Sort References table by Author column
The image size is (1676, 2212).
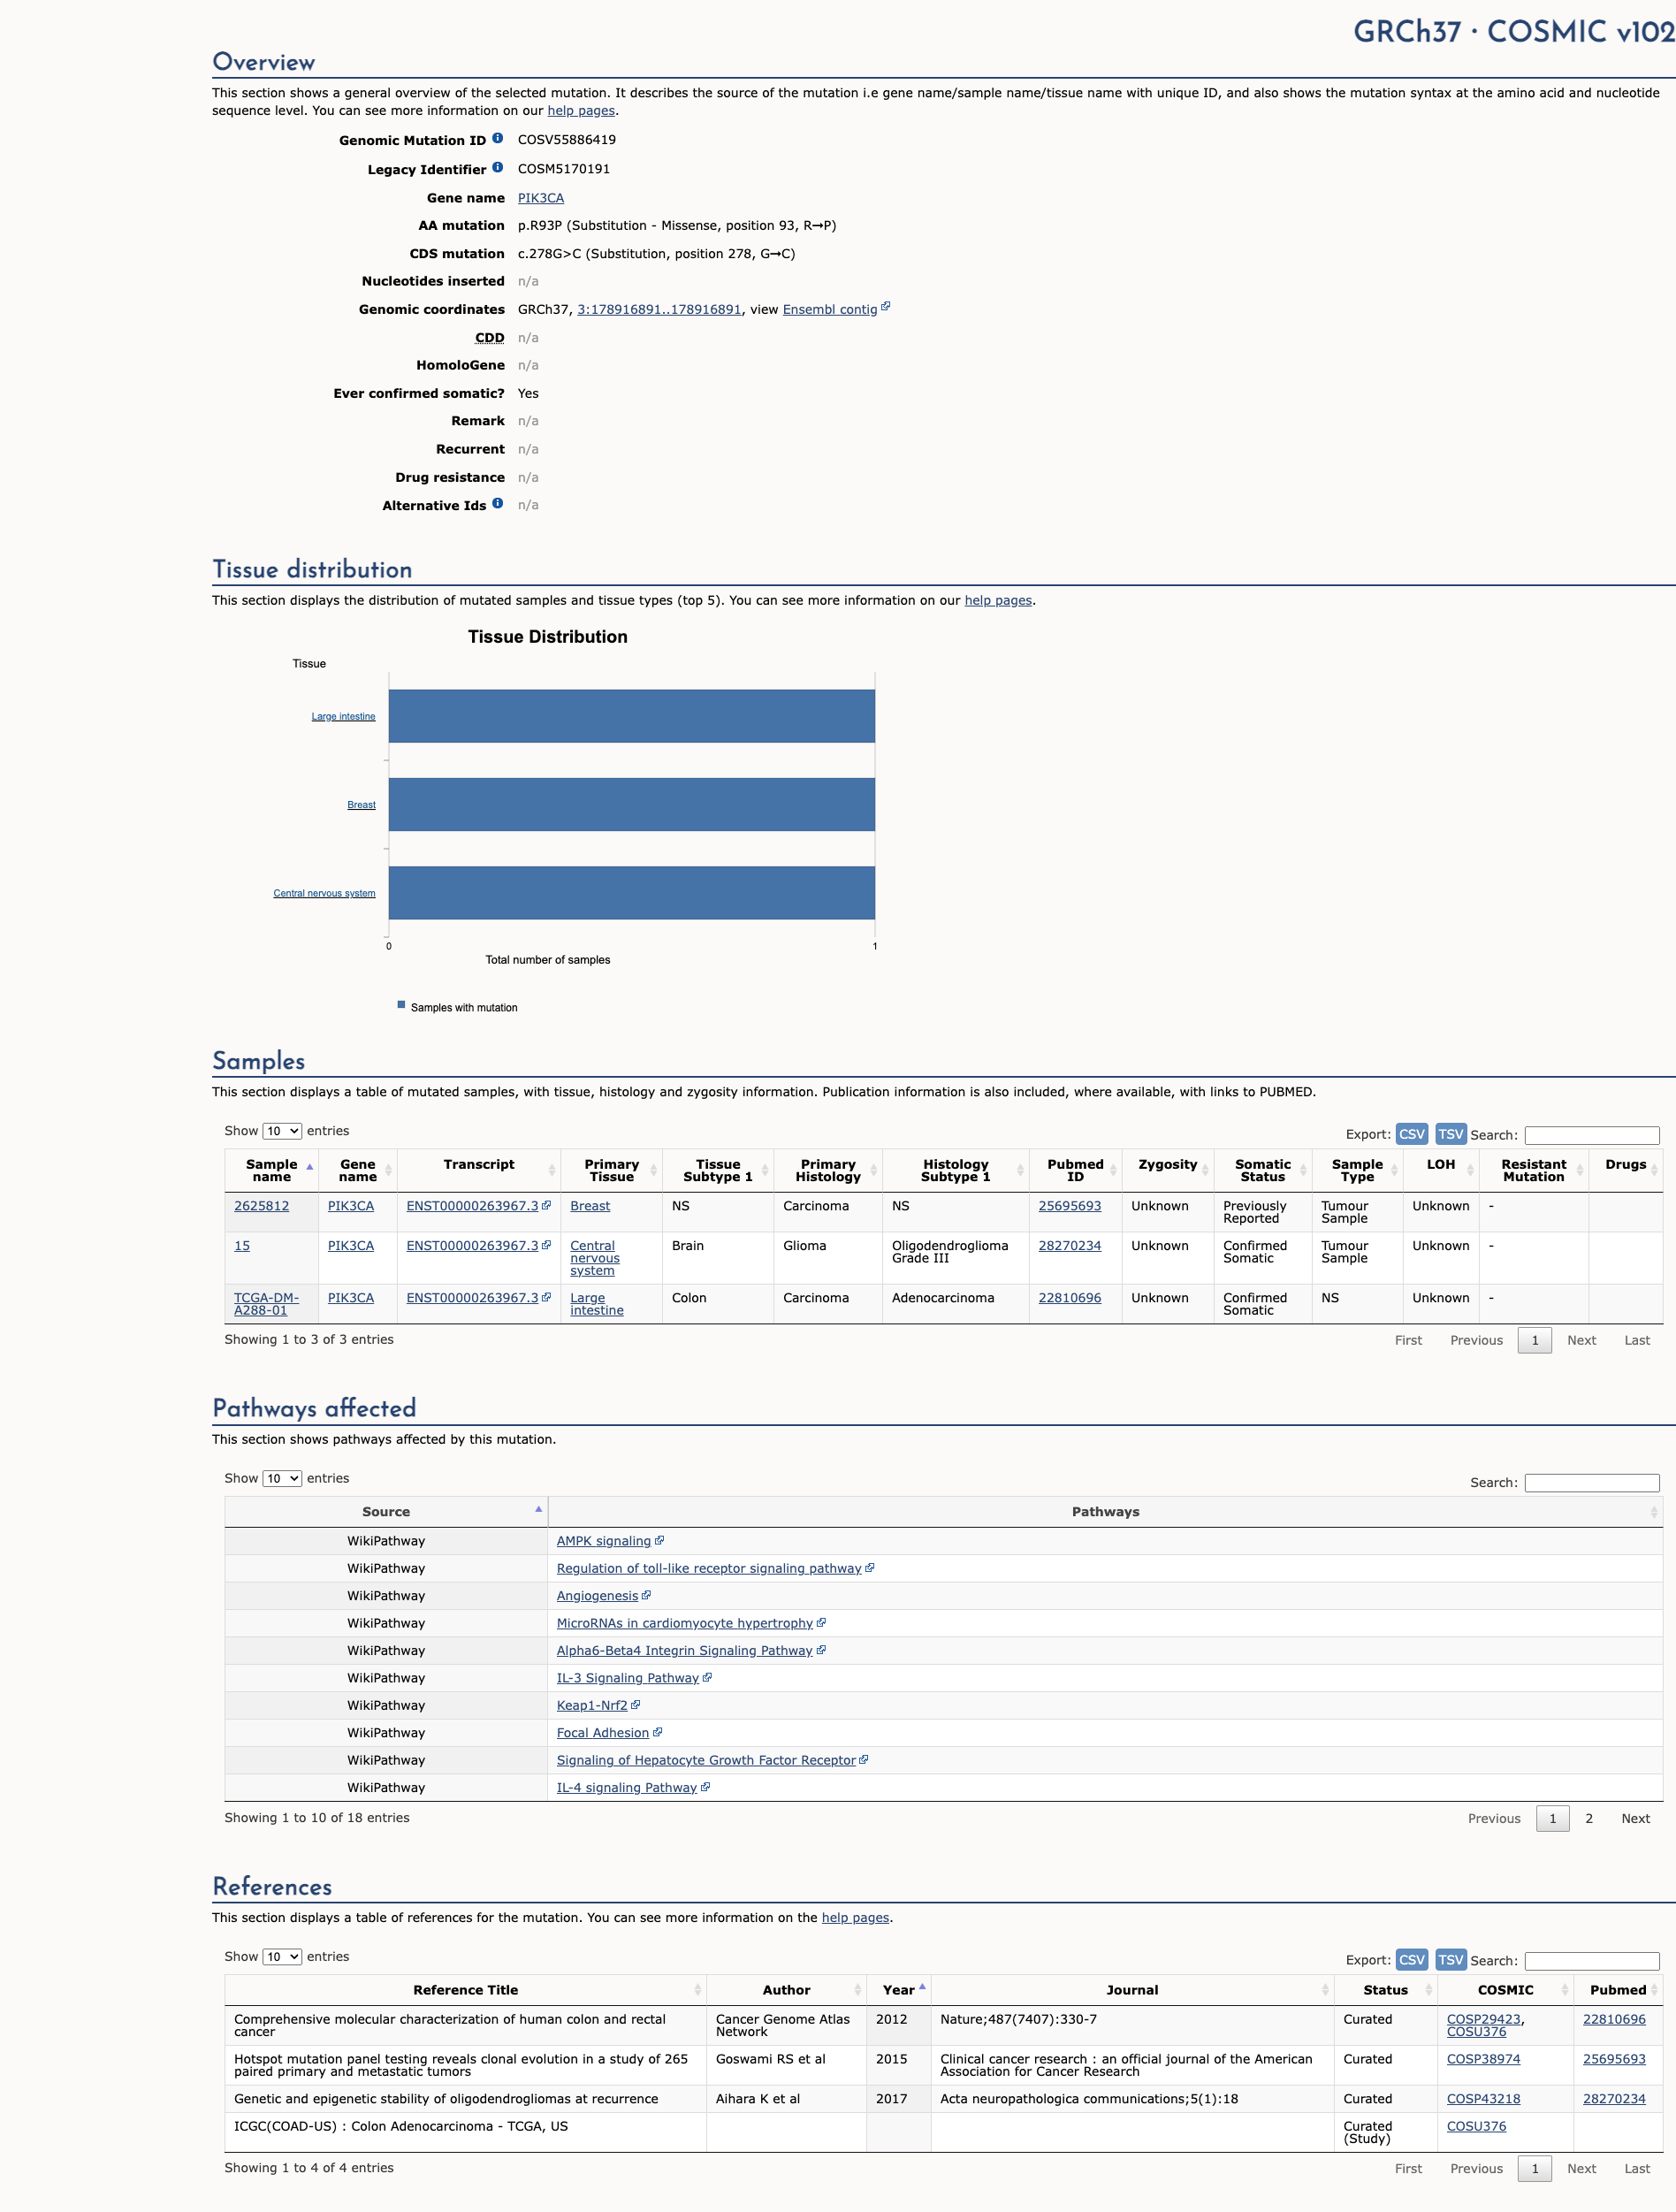tap(786, 1990)
